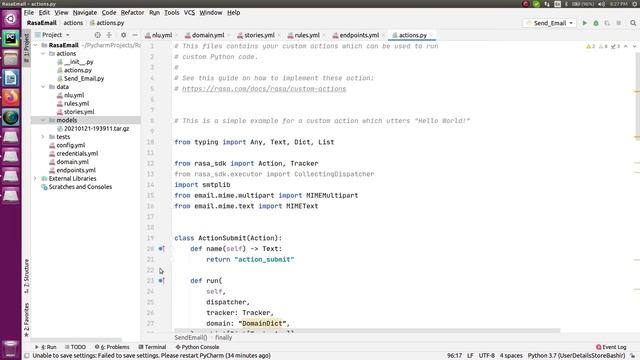Viewport: 640px width, 360px height.
Task: Launch Firefox from the dock
Action: coord(11,98)
